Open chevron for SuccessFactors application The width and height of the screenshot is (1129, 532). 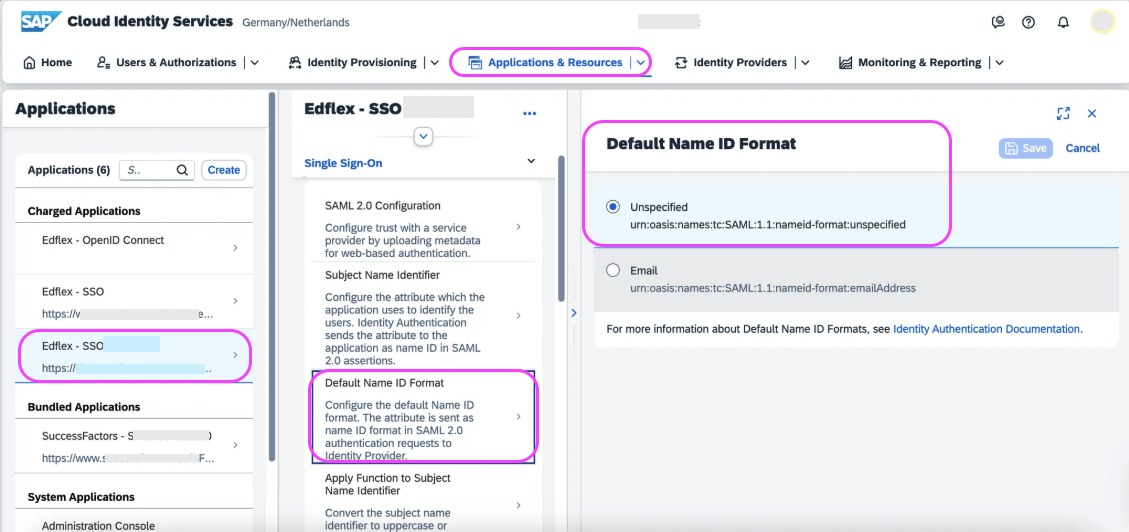(x=235, y=446)
